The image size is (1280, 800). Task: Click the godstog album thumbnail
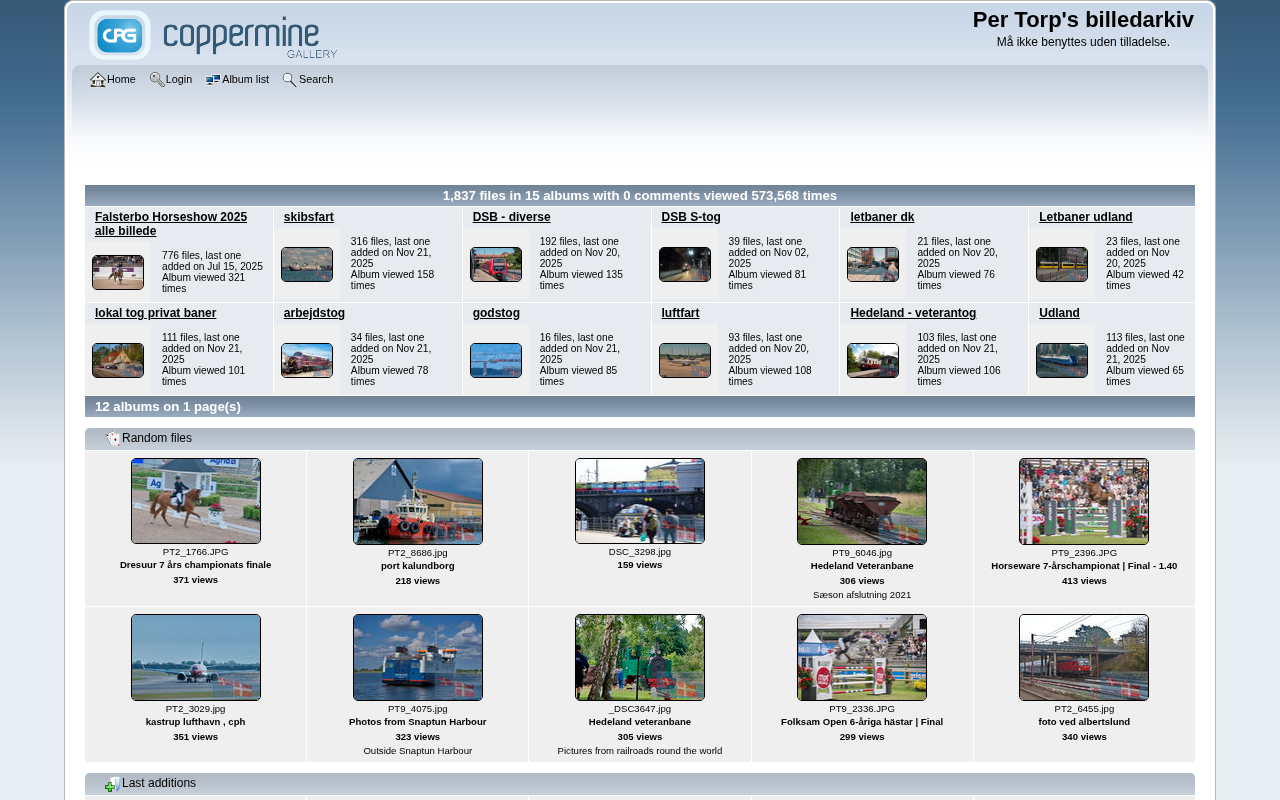coord(496,361)
